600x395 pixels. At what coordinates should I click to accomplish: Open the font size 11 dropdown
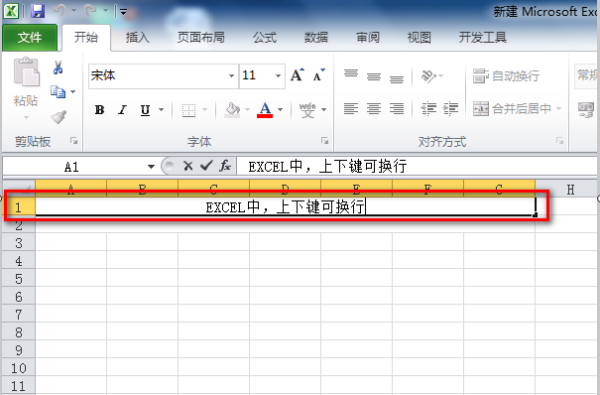coord(278,76)
